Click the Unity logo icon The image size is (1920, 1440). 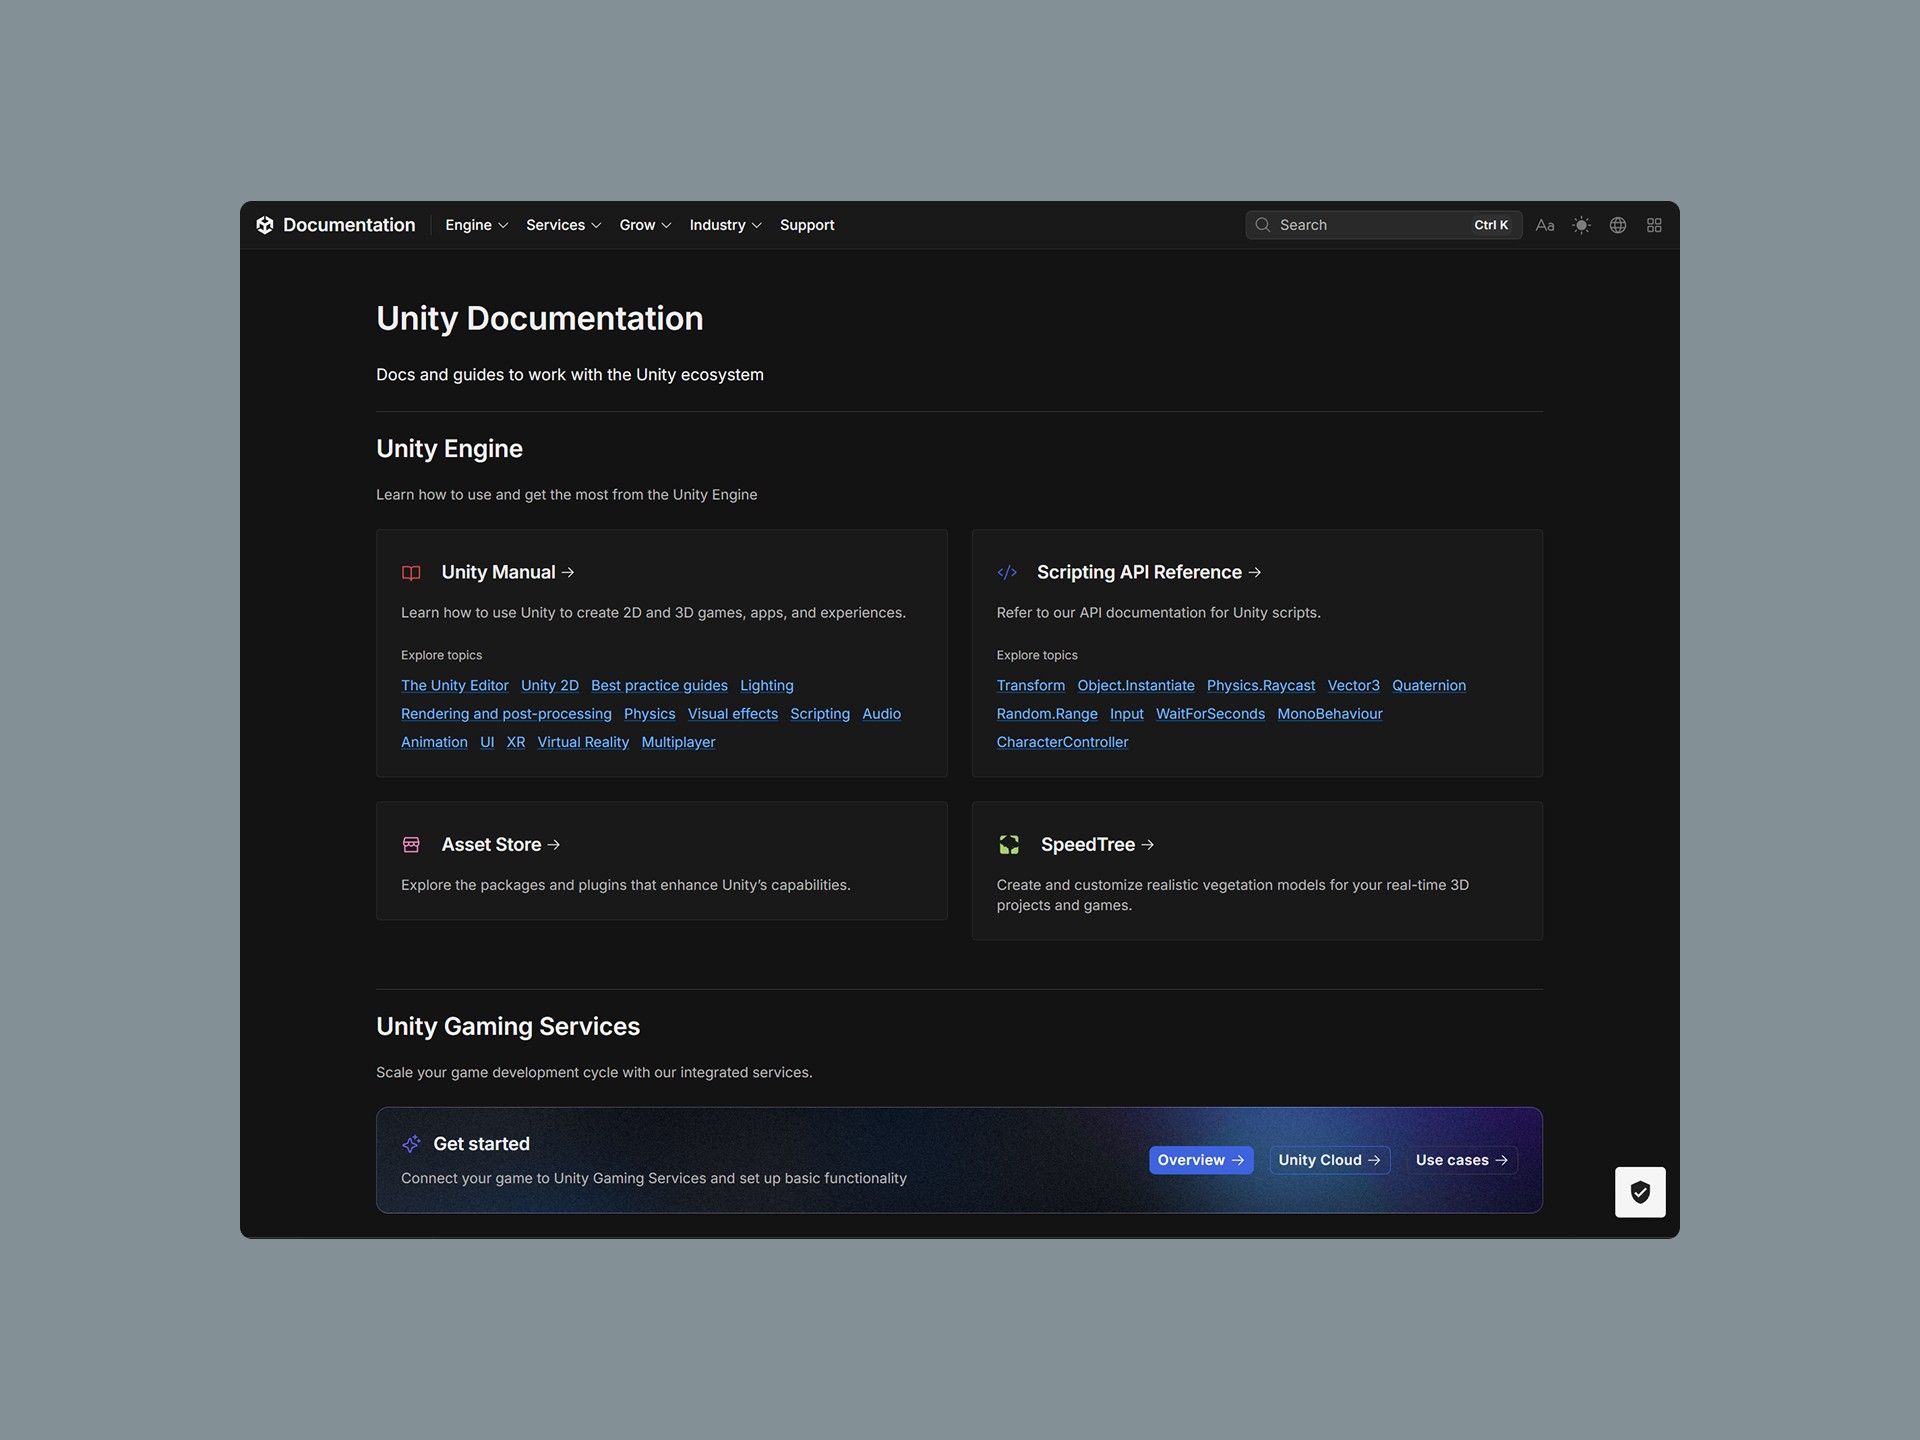(x=265, y=225)
